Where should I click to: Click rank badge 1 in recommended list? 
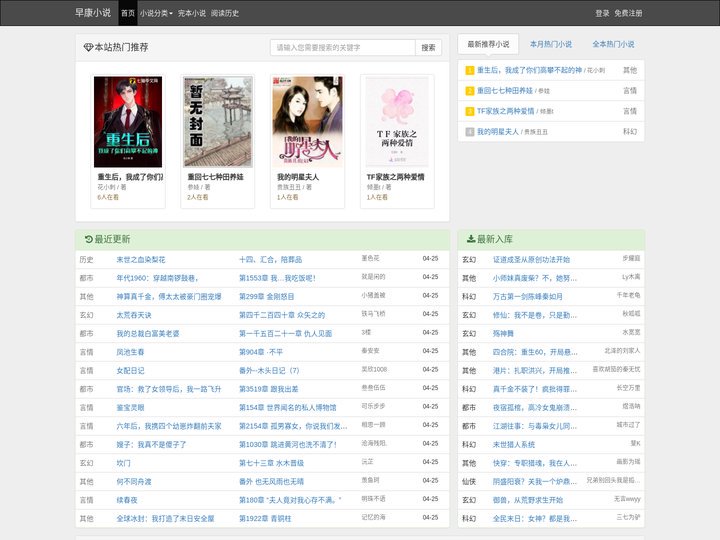[470, 70]
